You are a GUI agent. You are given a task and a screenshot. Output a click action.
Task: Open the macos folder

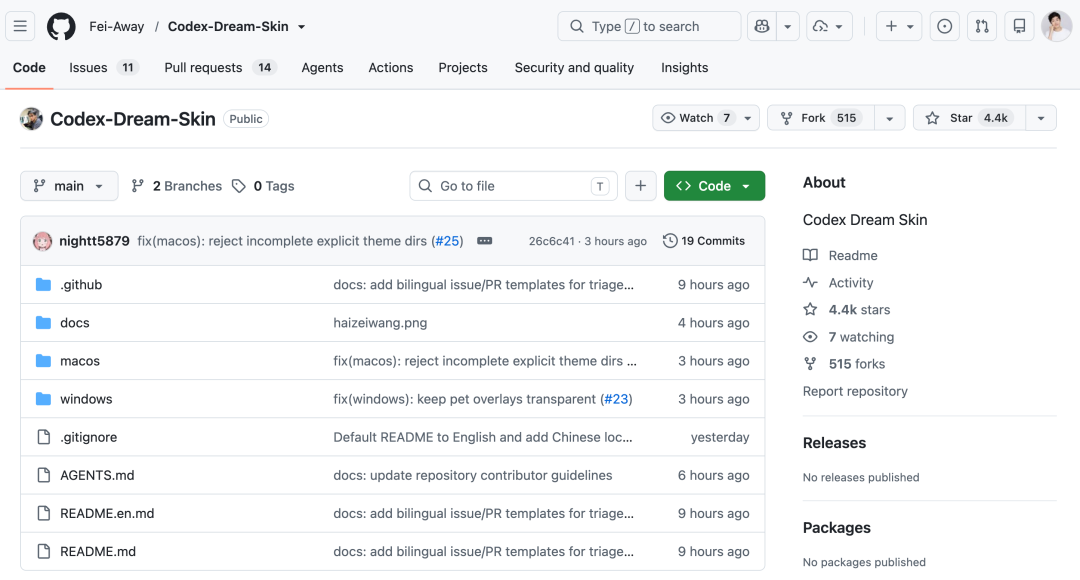80,361
